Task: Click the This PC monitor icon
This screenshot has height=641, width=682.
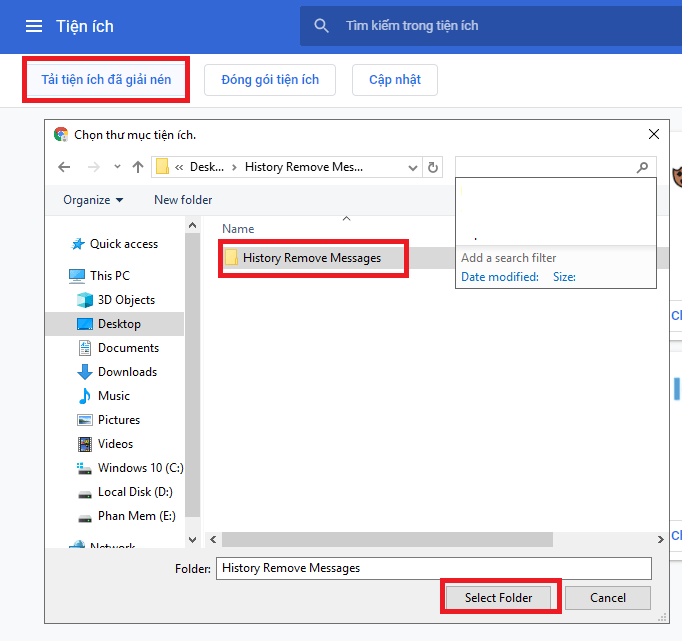Action: (x=77, y=276)
